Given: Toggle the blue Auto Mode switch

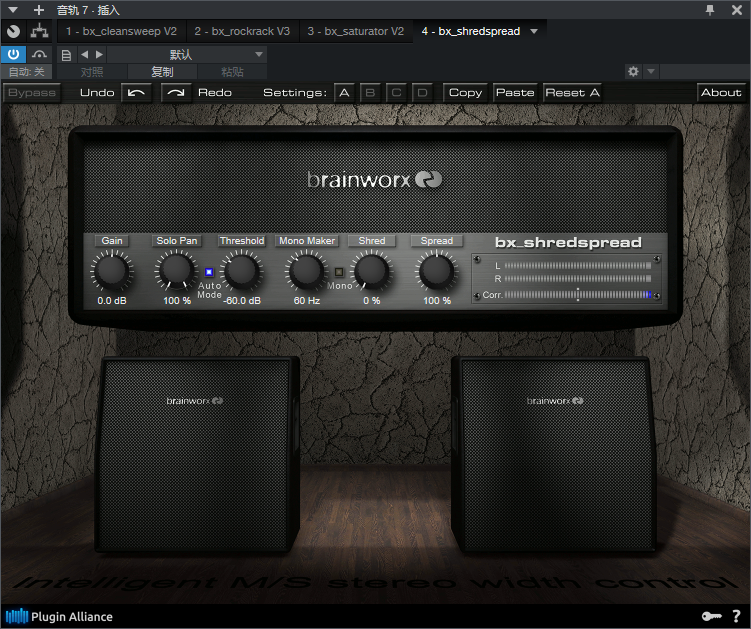Looking at the screenshot, I should [x=209, y=272].
